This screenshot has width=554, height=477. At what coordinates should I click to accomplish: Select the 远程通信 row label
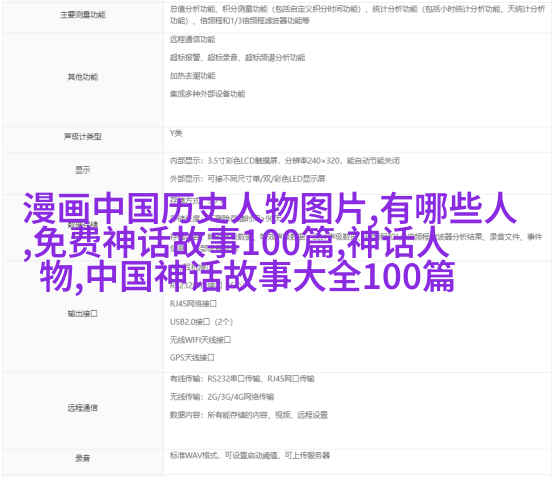click(83, 408)
